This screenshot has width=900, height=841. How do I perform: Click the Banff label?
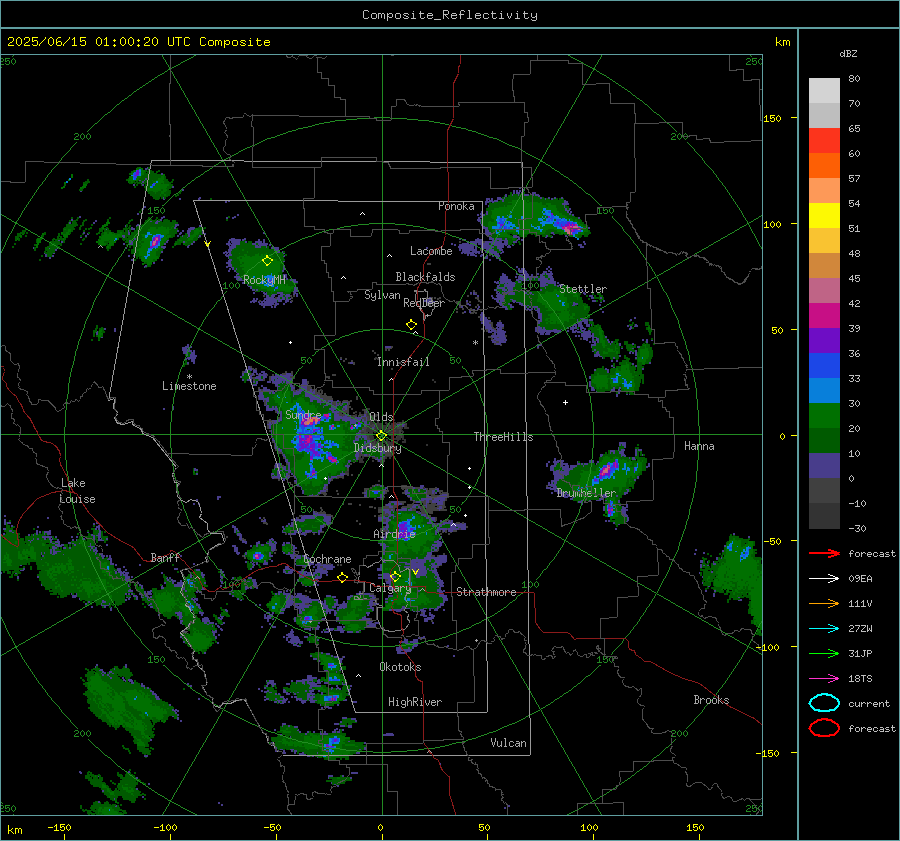(x=165, y=557)
